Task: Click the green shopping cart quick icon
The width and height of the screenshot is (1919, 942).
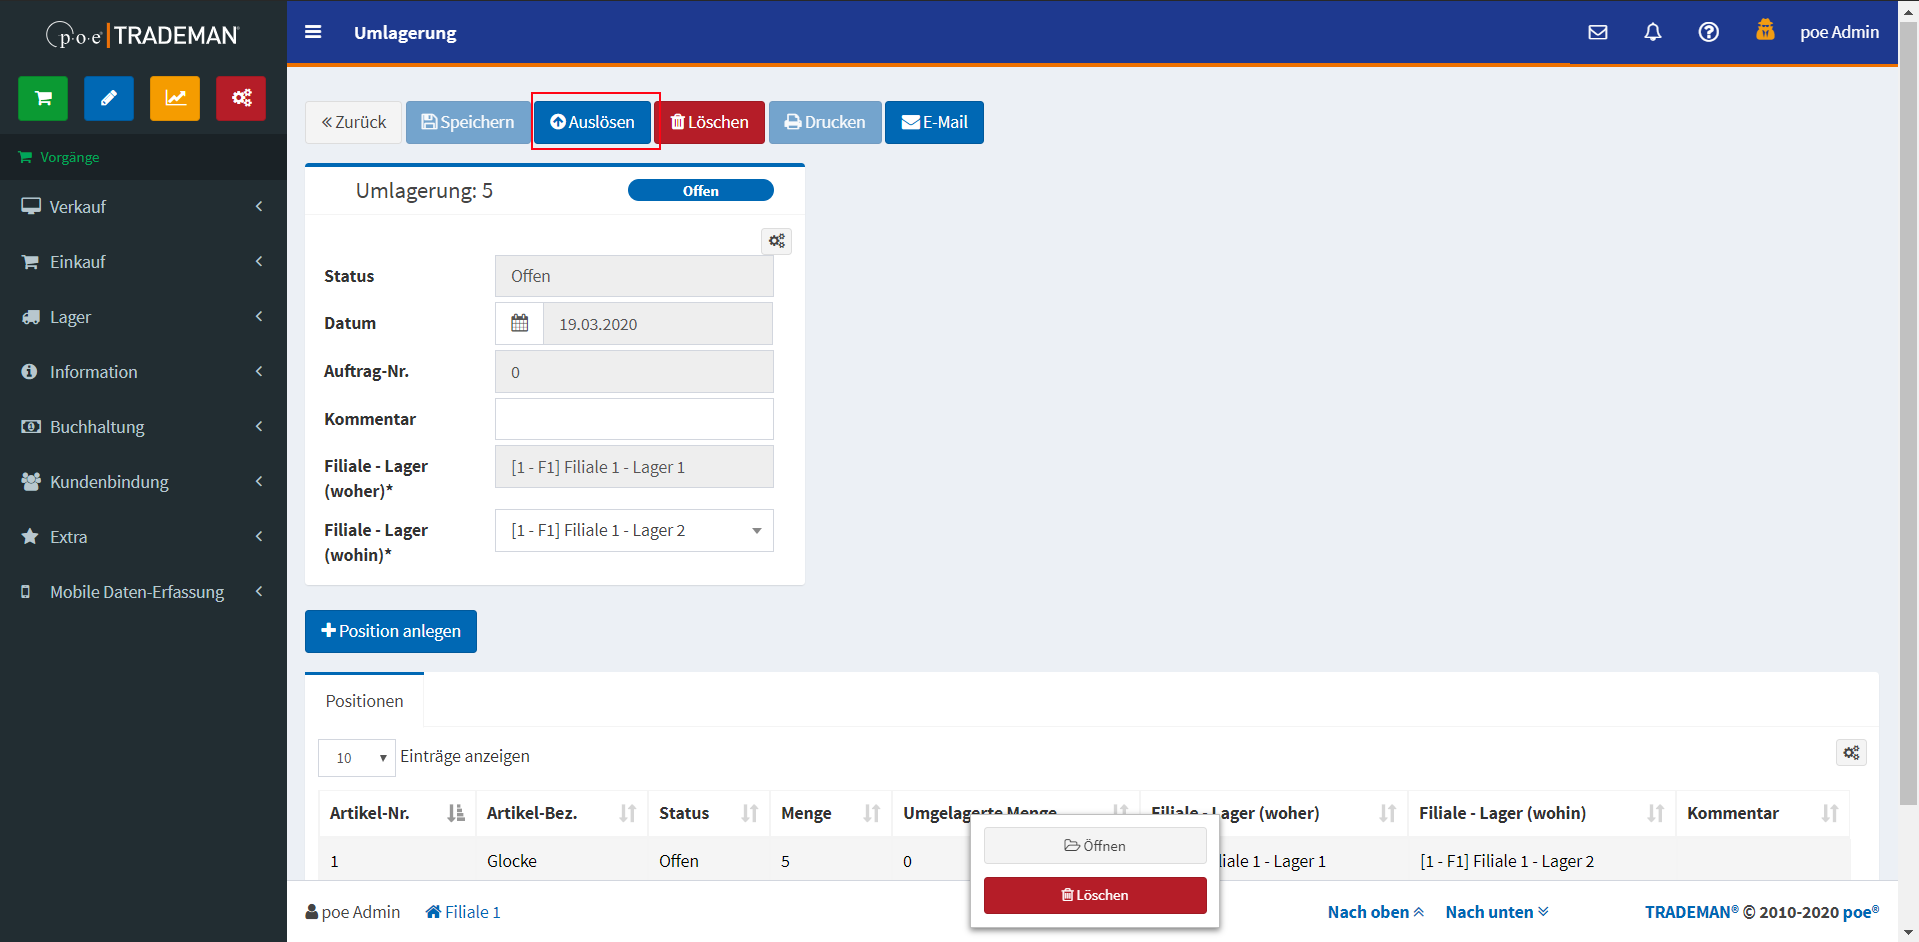Action: point(43,98)
